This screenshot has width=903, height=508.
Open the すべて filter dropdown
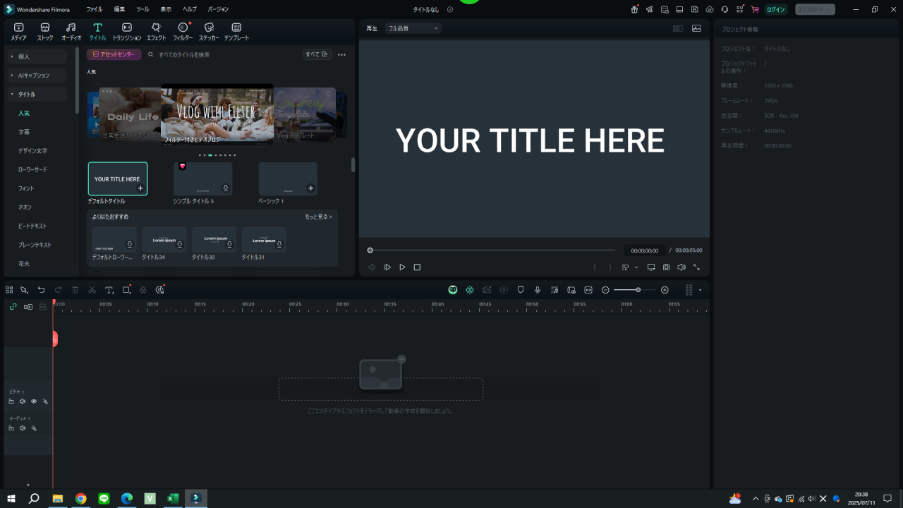click(x=316, y=55)
